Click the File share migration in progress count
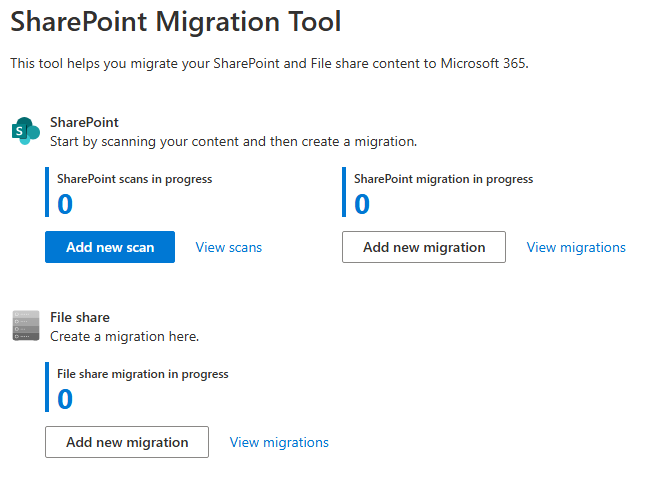Viewport: 661px width, 492px height. click(x=65, y=399)
